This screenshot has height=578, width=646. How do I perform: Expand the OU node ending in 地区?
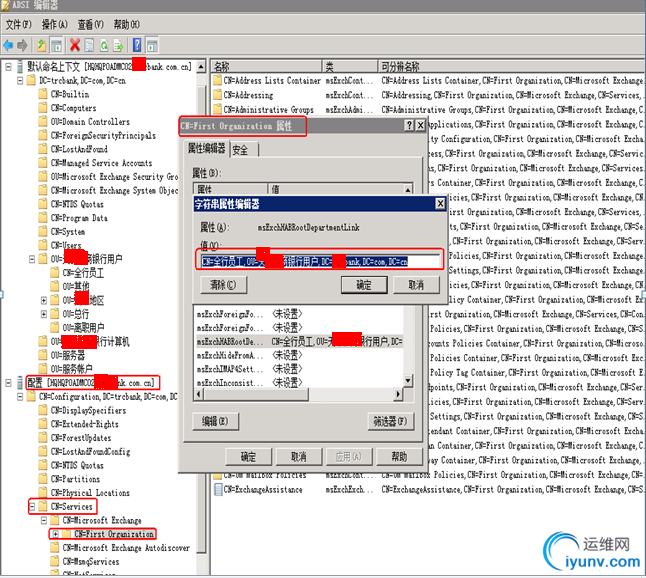click(44, 300)
